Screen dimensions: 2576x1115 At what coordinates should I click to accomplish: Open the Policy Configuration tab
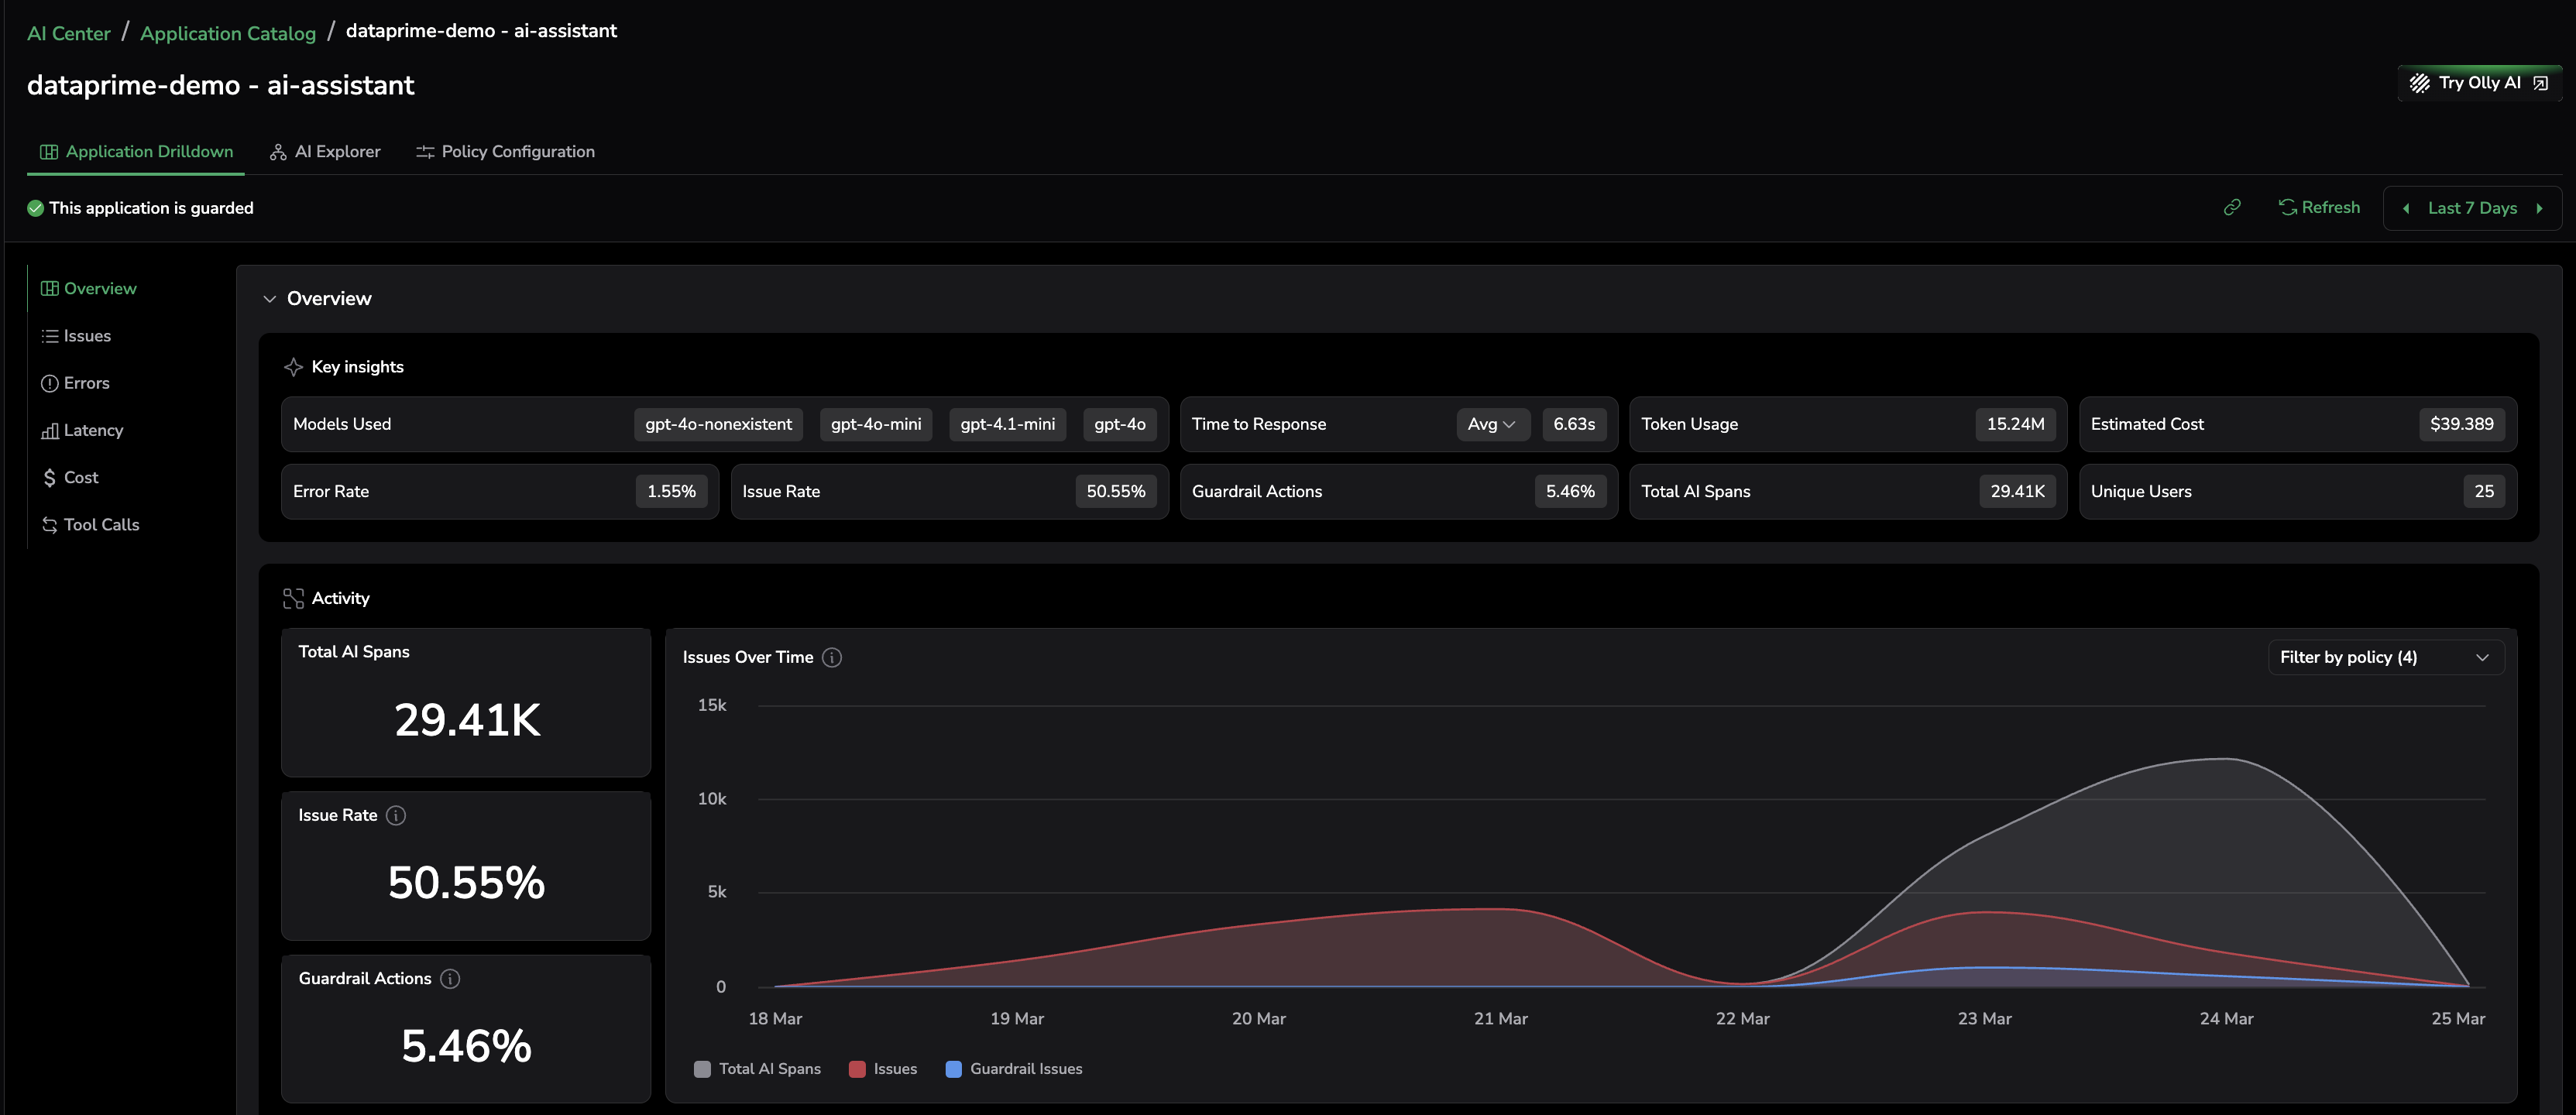[x=505, y=152]
